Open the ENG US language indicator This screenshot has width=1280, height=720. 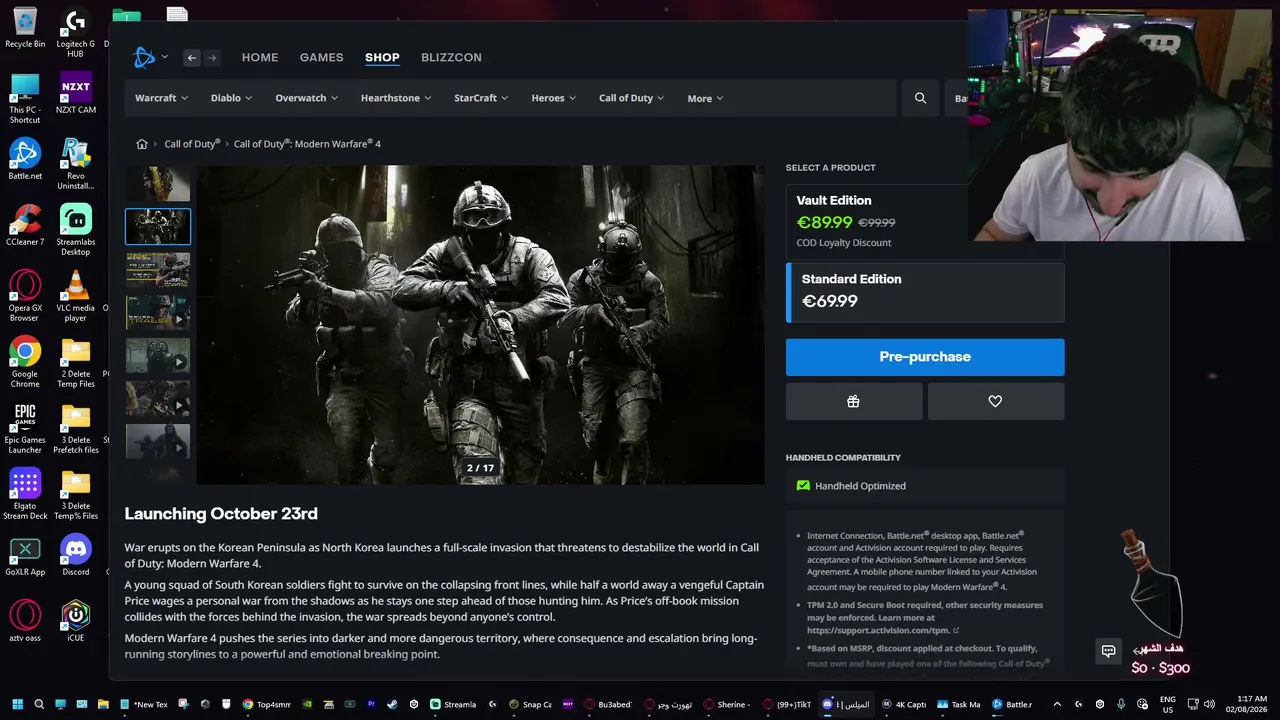1168,704
